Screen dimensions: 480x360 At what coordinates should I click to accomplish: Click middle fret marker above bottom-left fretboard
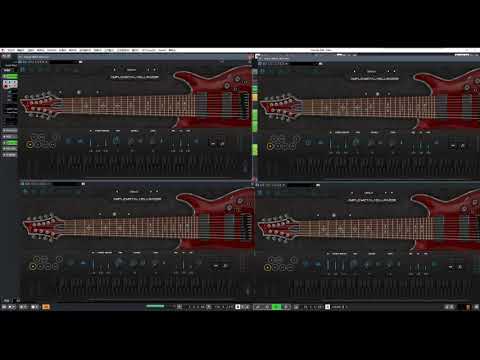[x=114, y=214]
